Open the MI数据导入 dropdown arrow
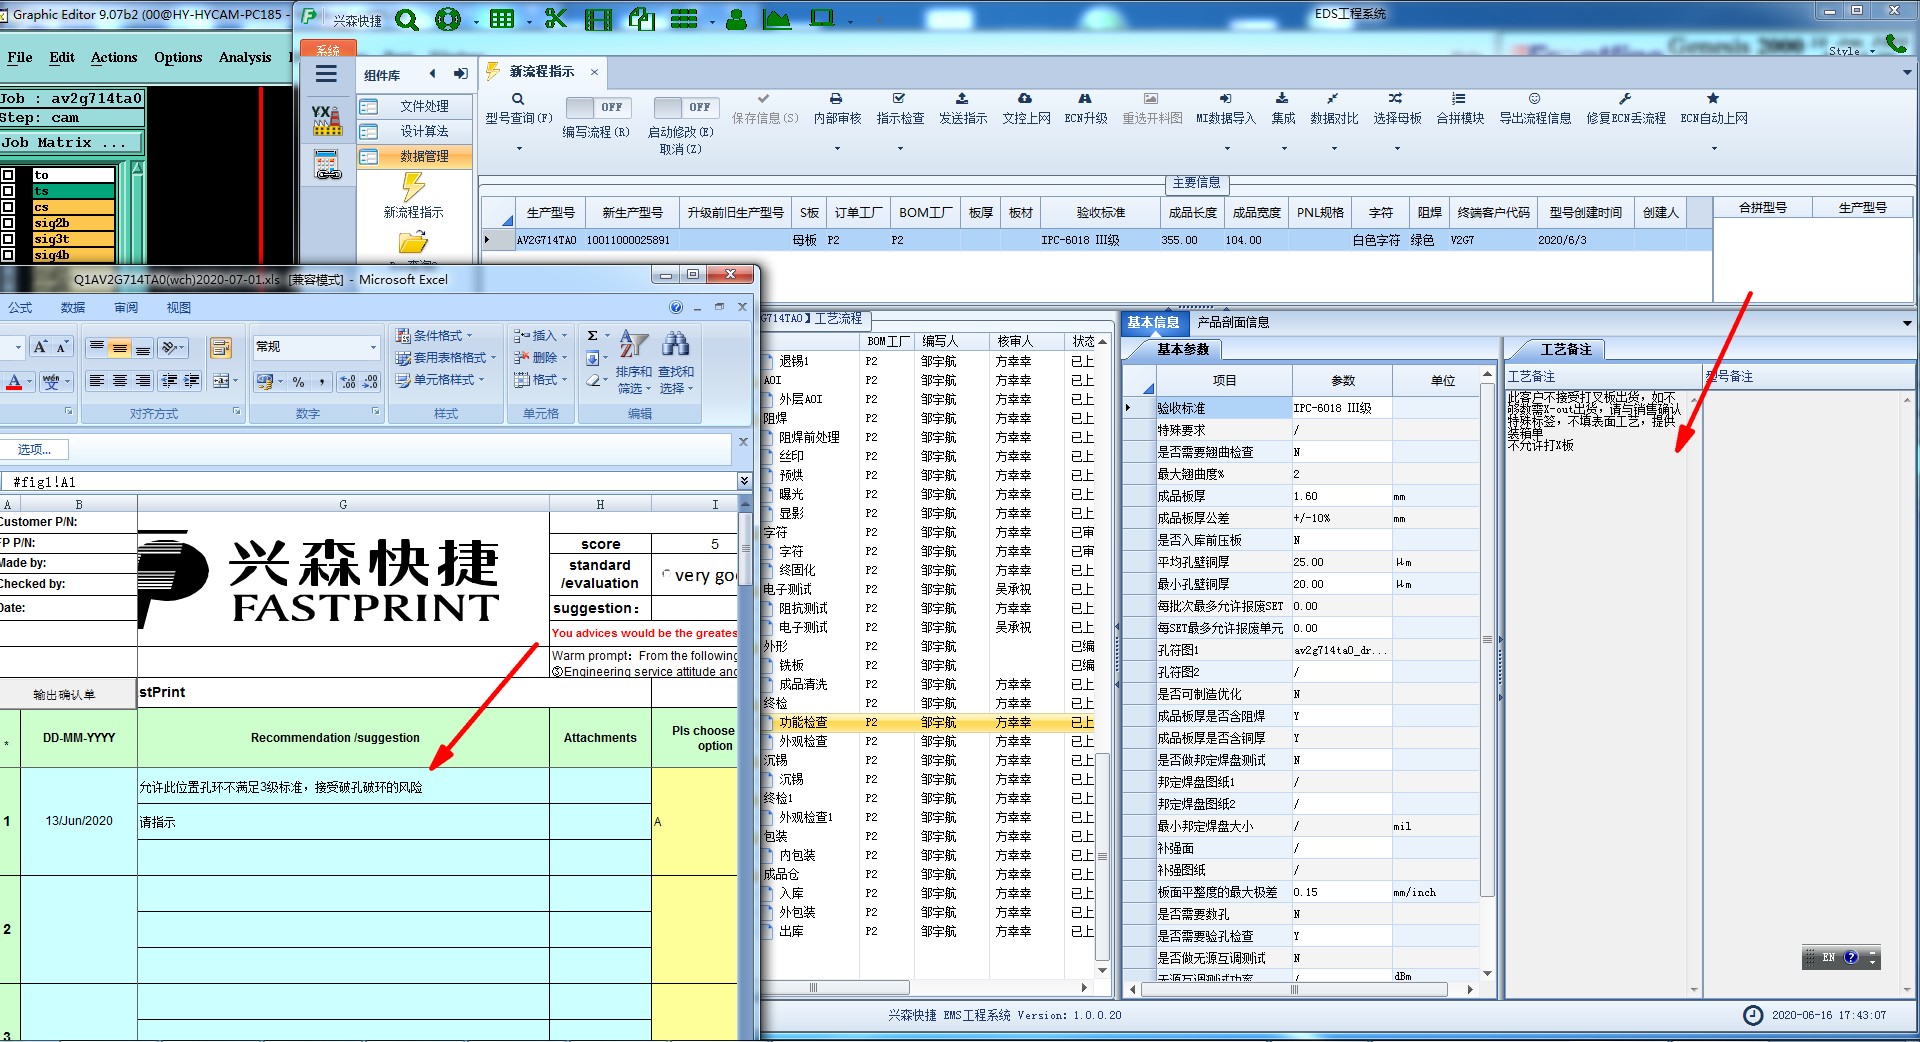The width and height of the screenshot is (1920, 1042). [1226, 148]
